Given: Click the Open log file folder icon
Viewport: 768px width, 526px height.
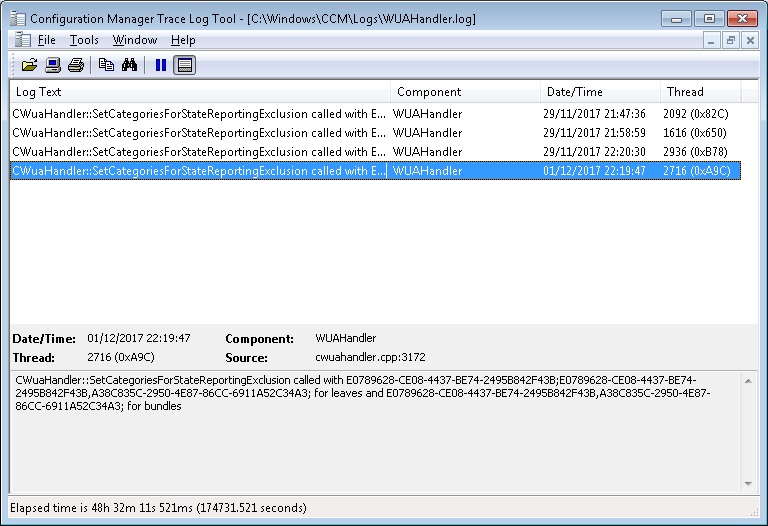Looking at the screenshot, I should 29,65.
